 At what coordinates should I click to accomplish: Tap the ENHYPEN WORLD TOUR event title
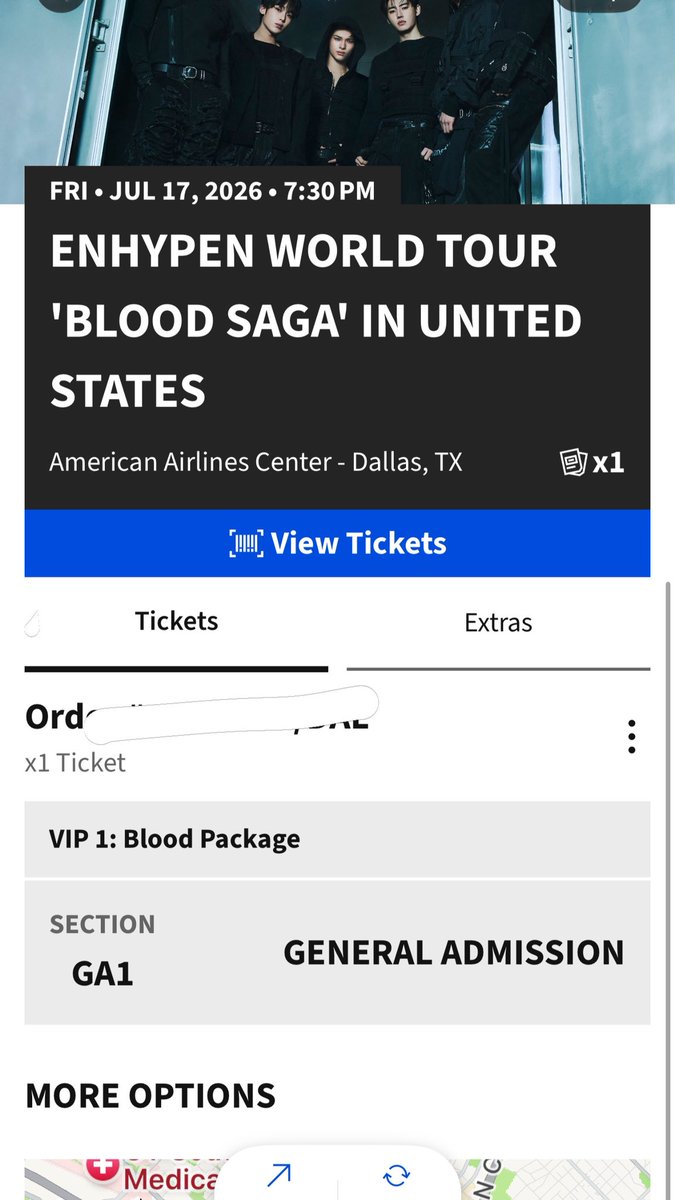[315, 321]
